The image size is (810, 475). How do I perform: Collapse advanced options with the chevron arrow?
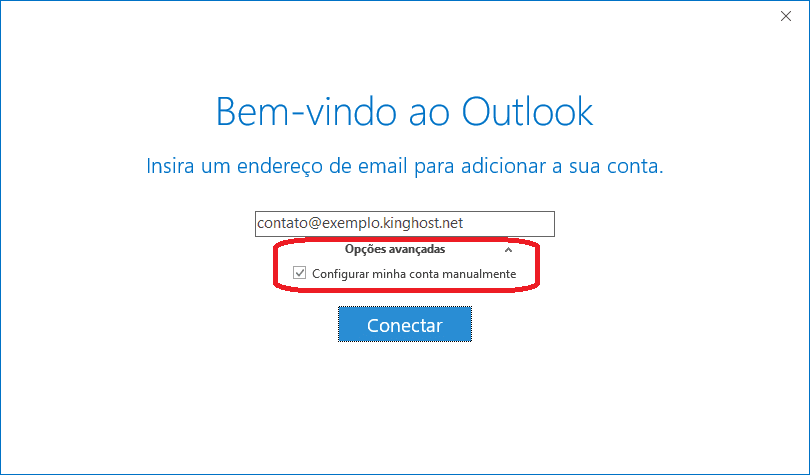508,250
